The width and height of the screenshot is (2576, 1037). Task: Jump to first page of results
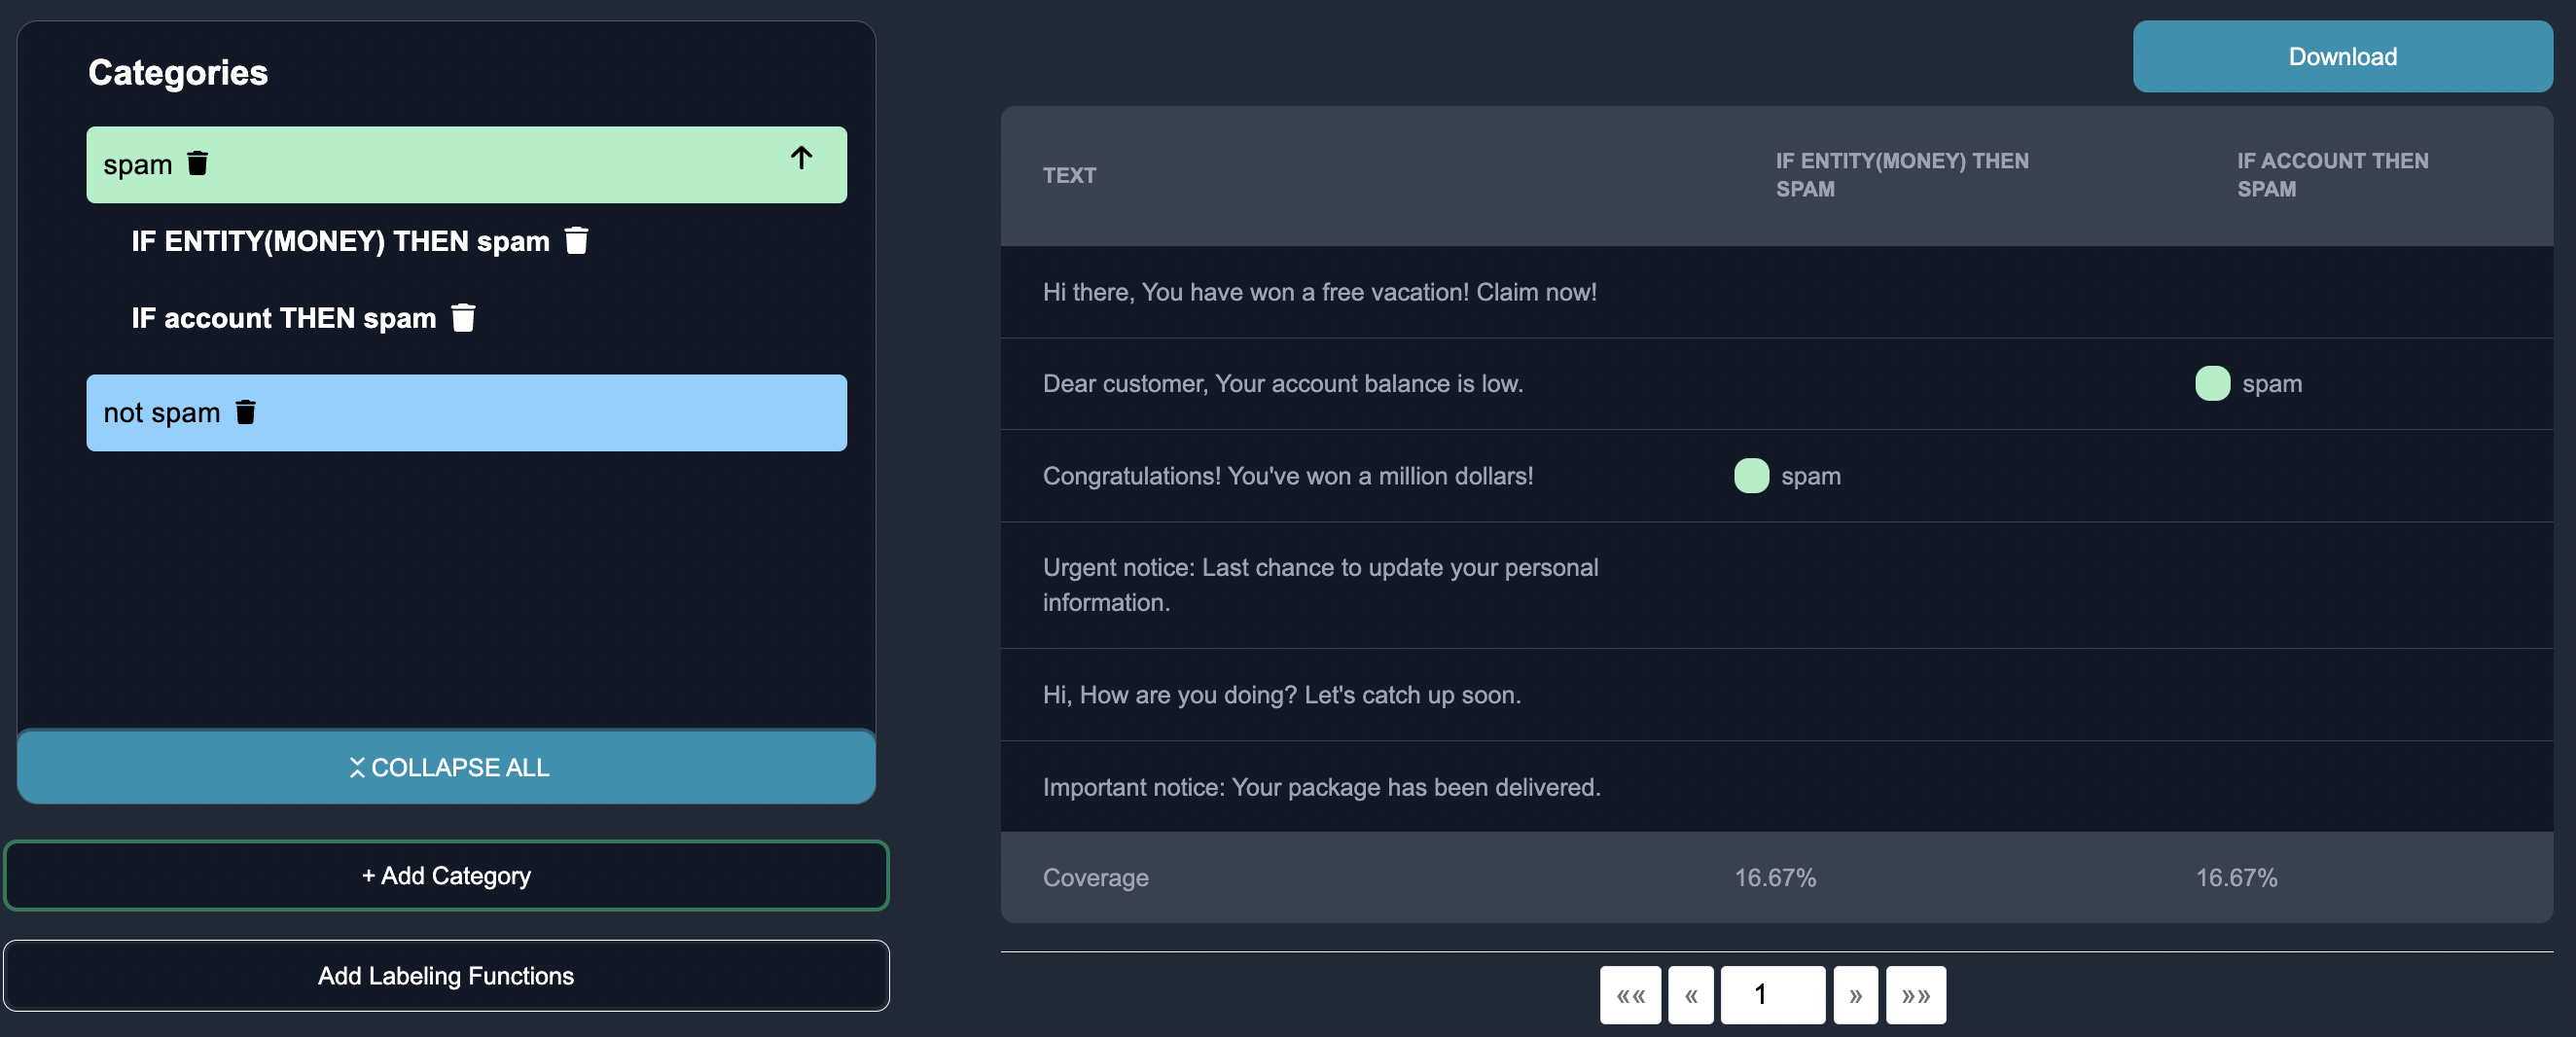coord(1630,995)
